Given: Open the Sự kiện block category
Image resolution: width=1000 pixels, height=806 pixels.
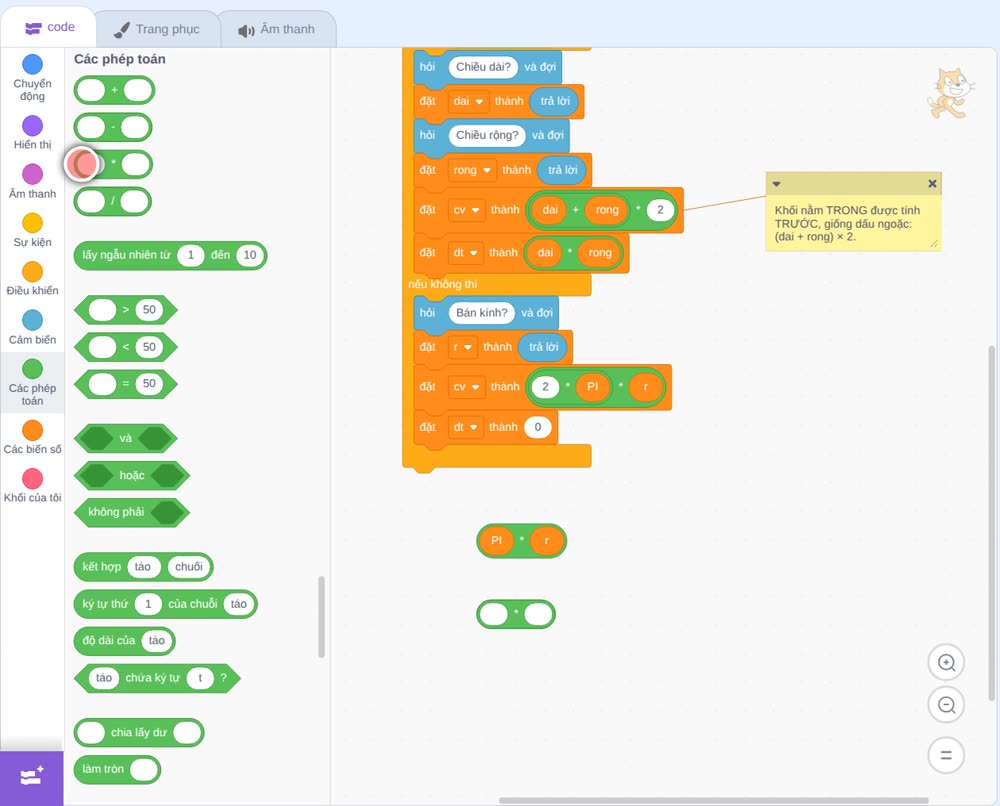Looking at the screenshot, I should tap(32, 230).
